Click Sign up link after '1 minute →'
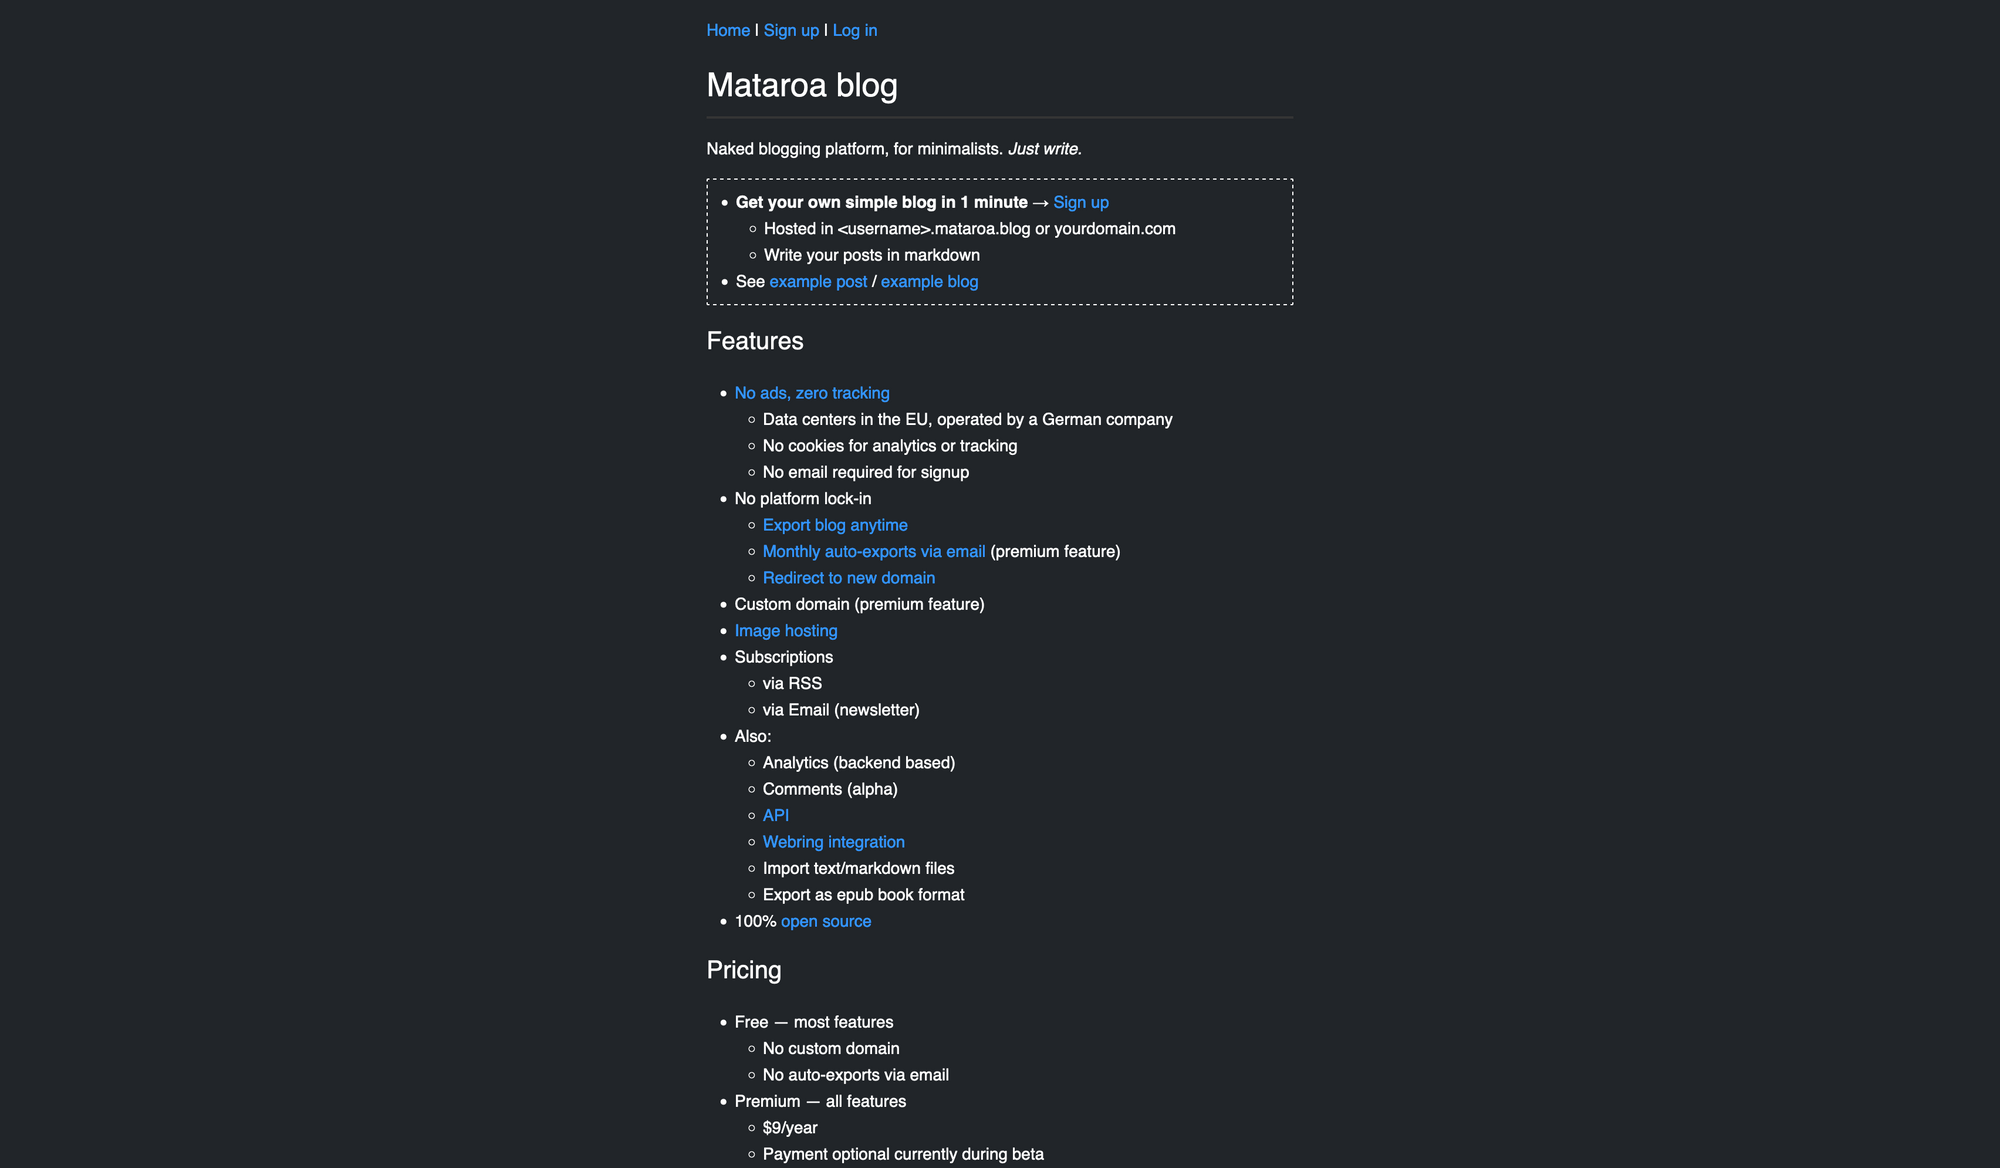The width and height of the screenshot is (2000, 1168). 1080,202
